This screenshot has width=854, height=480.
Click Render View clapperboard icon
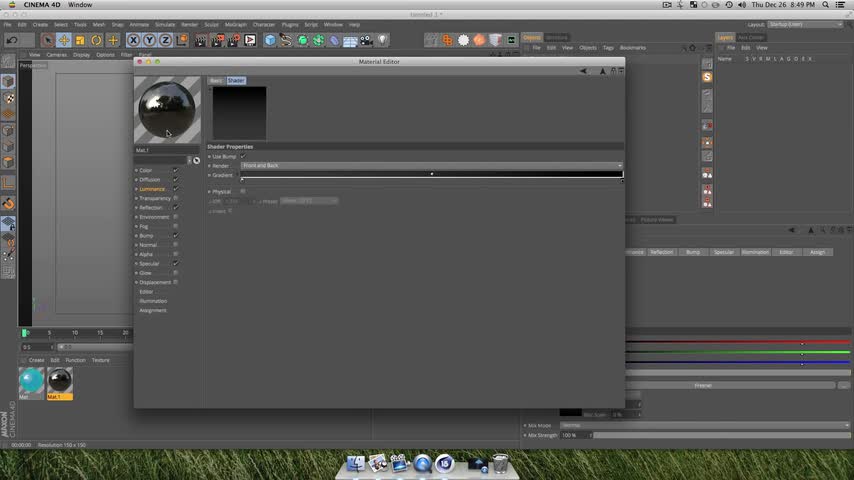point(201,40)
